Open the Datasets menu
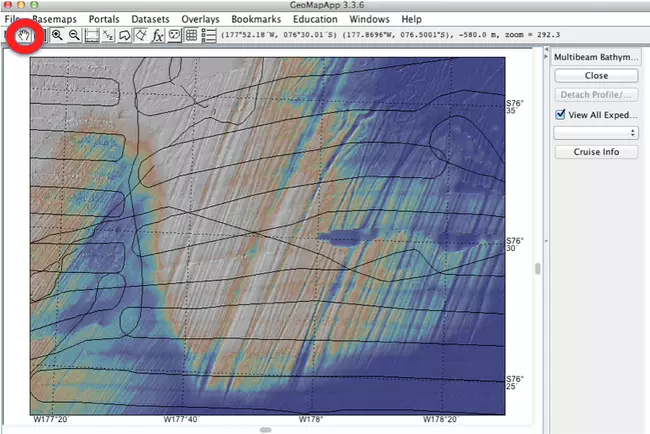The image size is (650, 434). 148,19
